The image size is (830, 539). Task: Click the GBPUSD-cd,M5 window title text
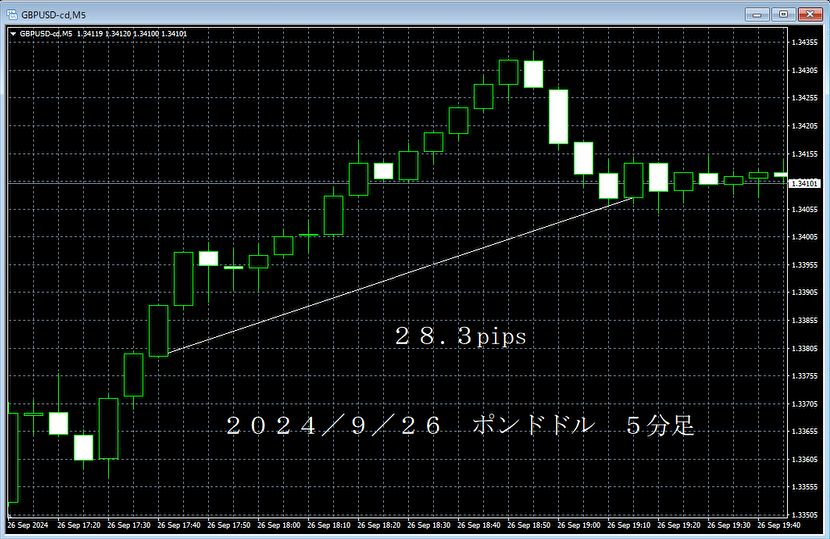[53, 15]
